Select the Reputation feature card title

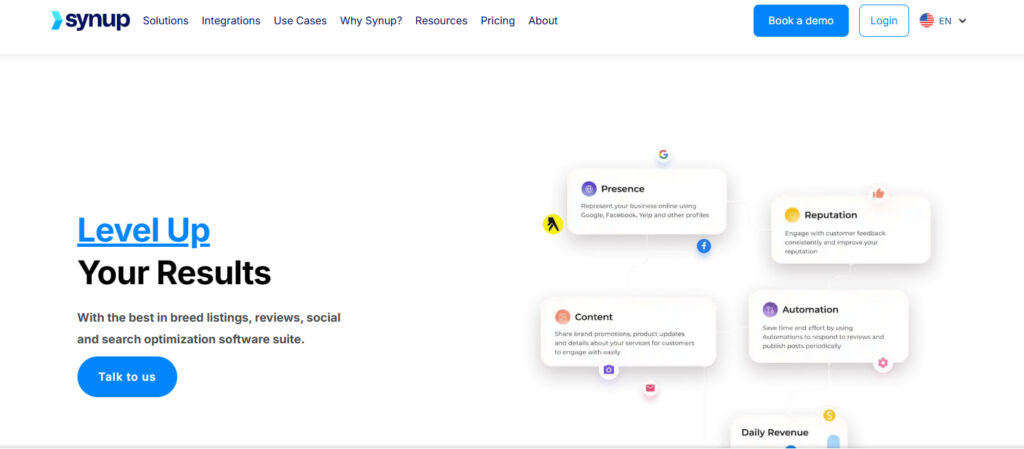coord(831,215)
